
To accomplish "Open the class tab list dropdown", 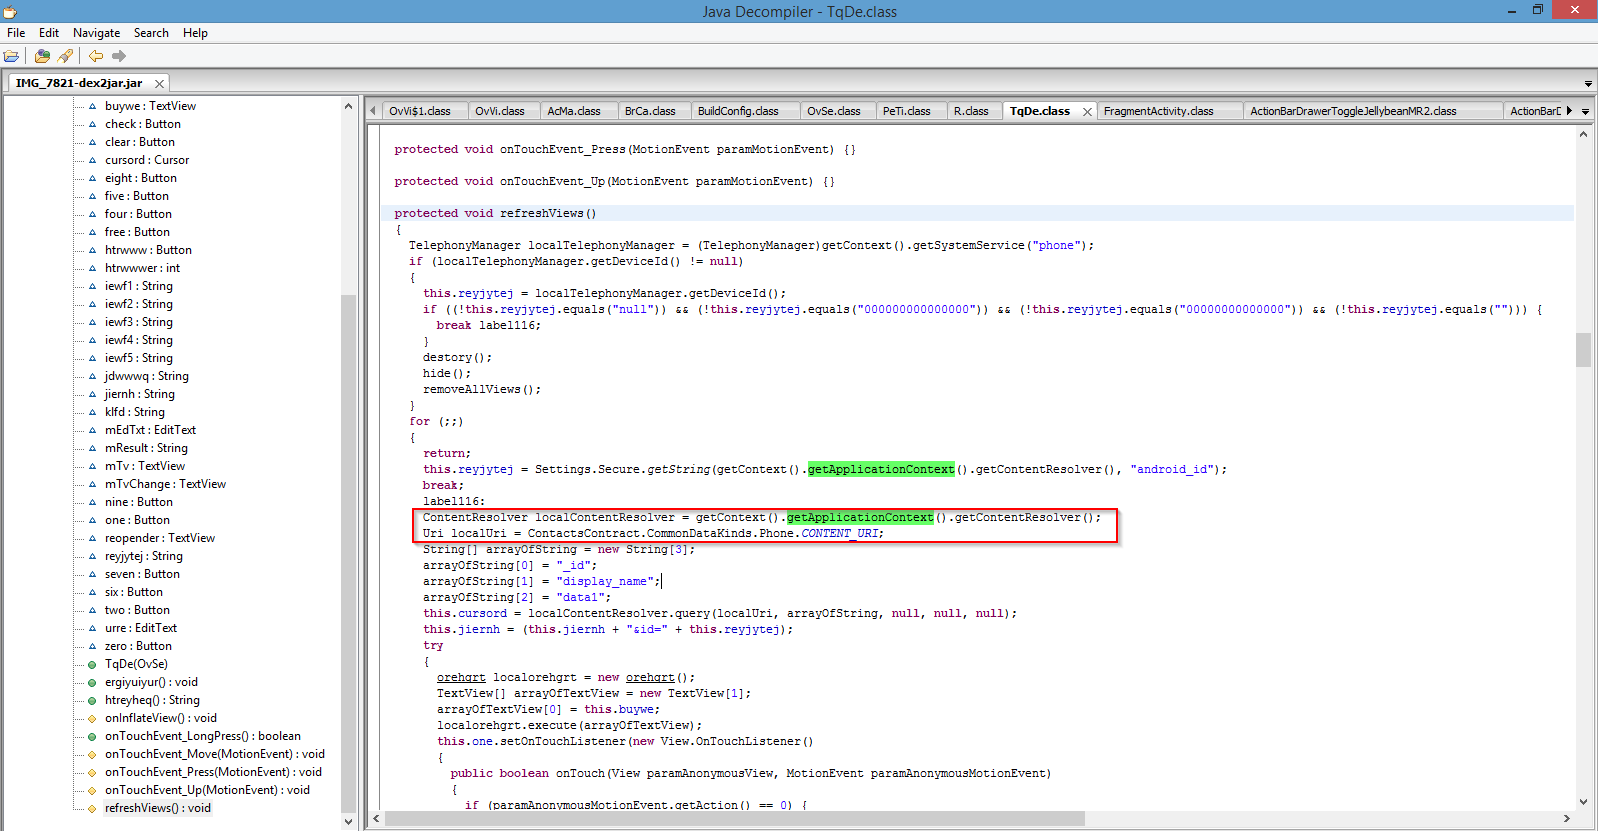I will click(x=1585, y=111).
